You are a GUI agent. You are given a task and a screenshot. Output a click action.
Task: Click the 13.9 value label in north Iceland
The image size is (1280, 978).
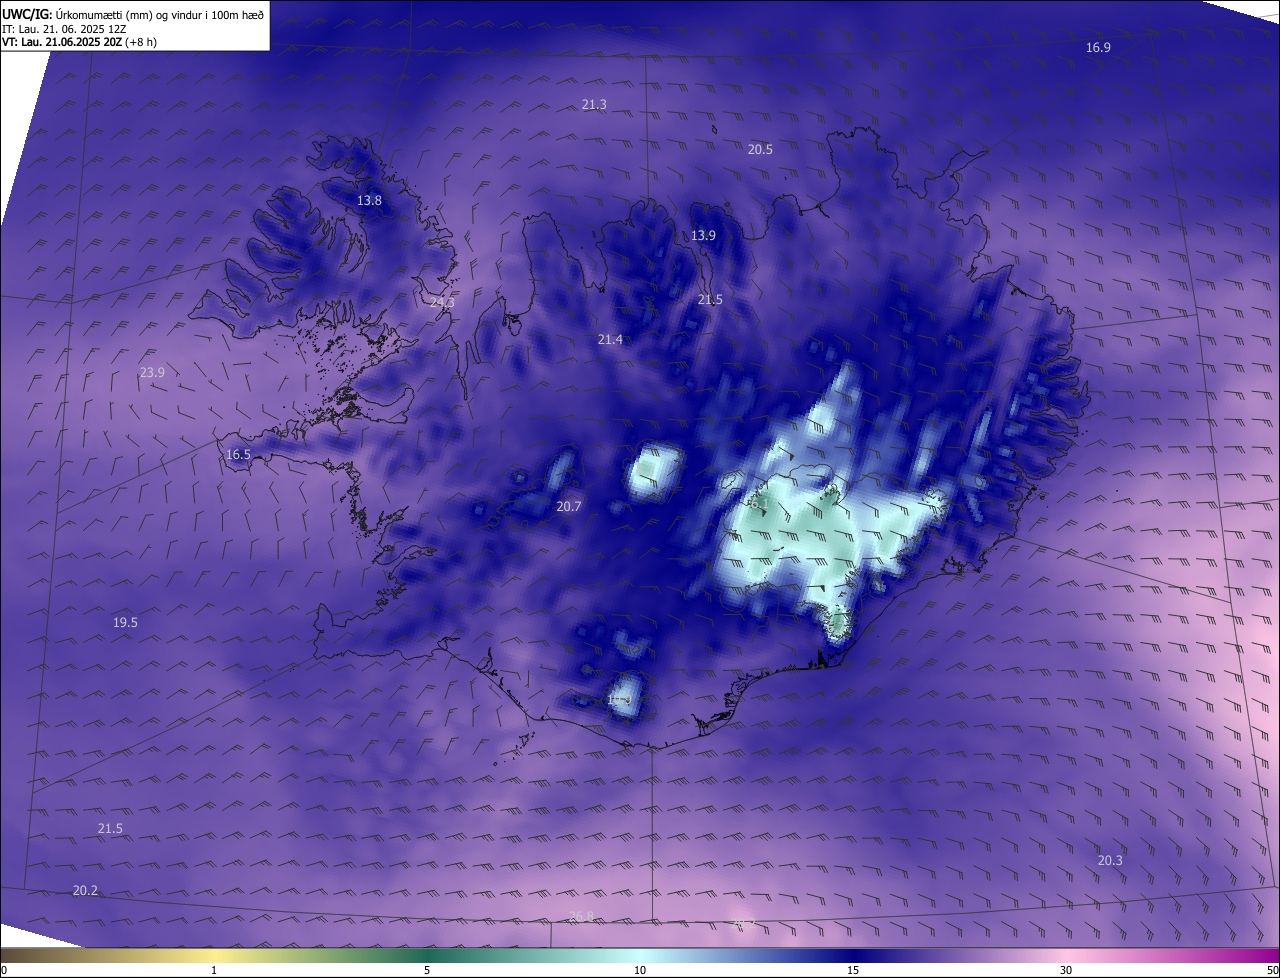click(x=703, y=236)
